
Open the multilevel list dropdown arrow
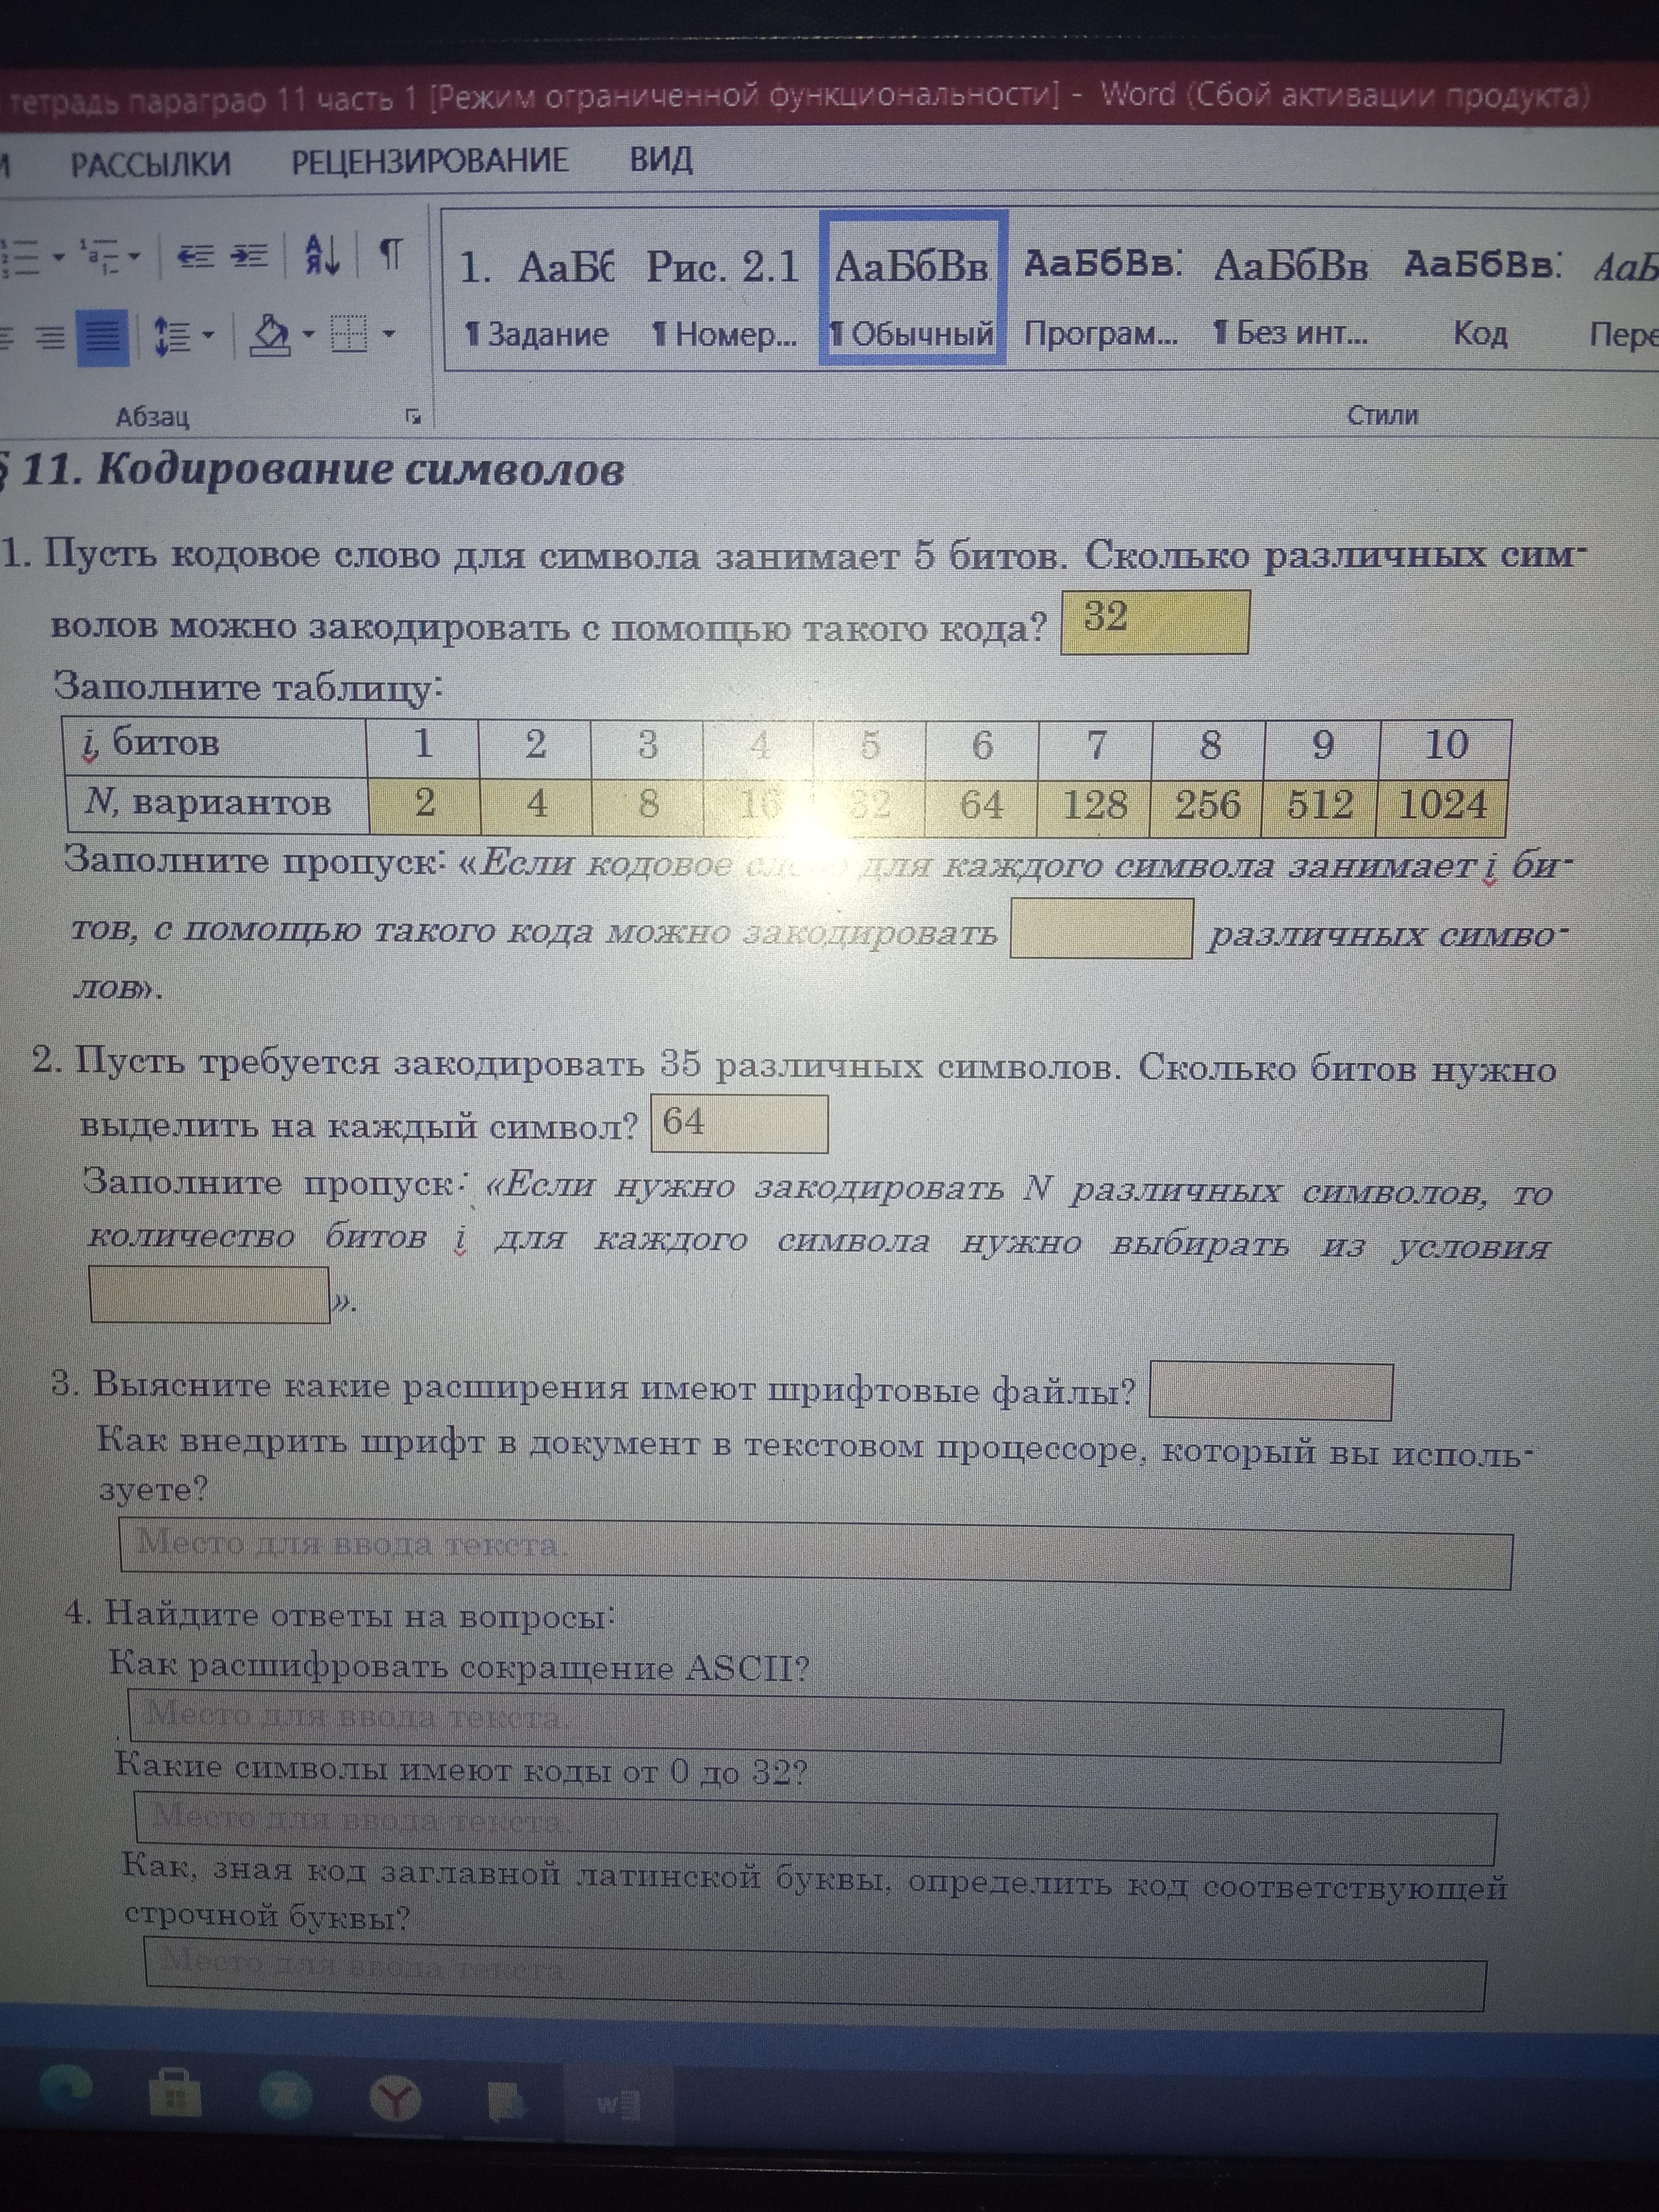tap(134, 257)
